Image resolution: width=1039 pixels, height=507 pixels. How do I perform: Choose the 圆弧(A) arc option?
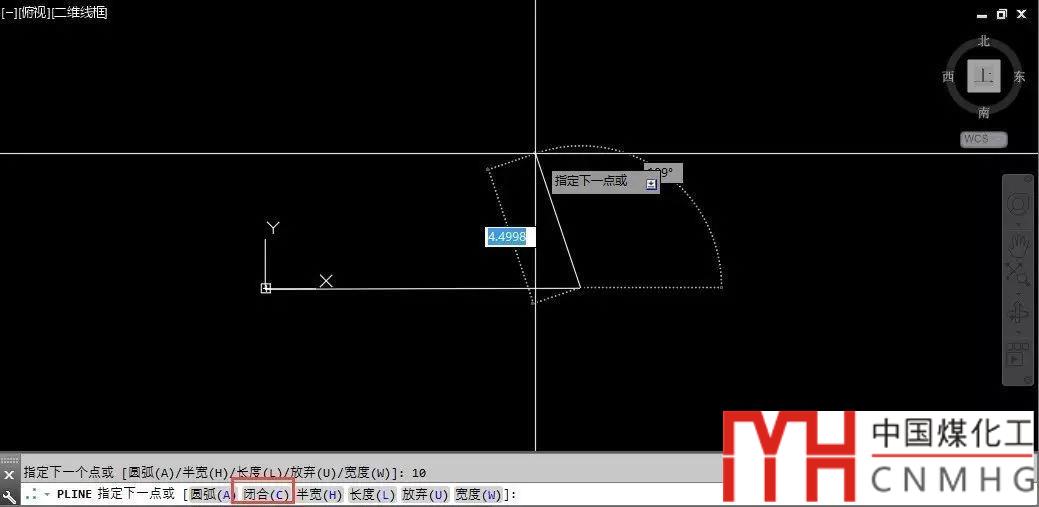pos(211,494)
